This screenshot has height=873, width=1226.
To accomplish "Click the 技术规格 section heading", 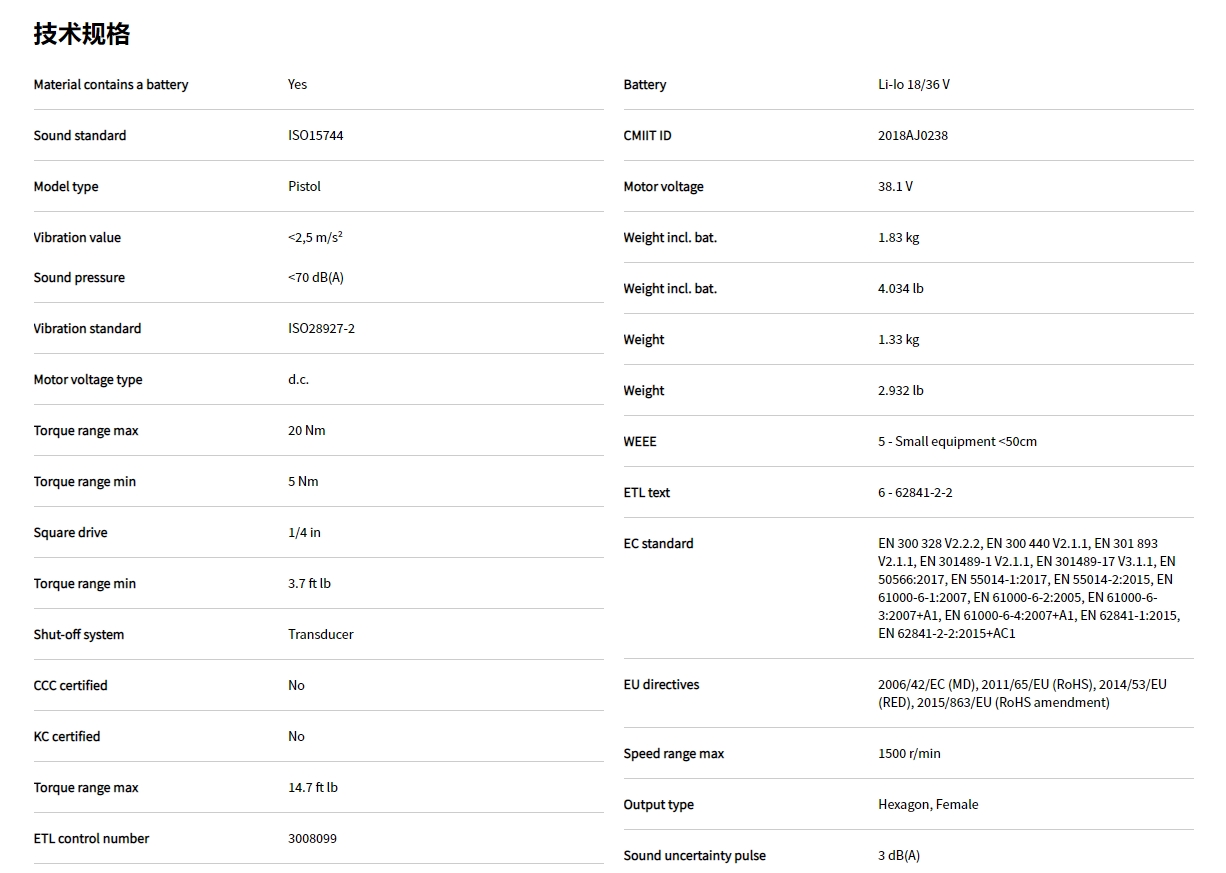I will (82, 34).
